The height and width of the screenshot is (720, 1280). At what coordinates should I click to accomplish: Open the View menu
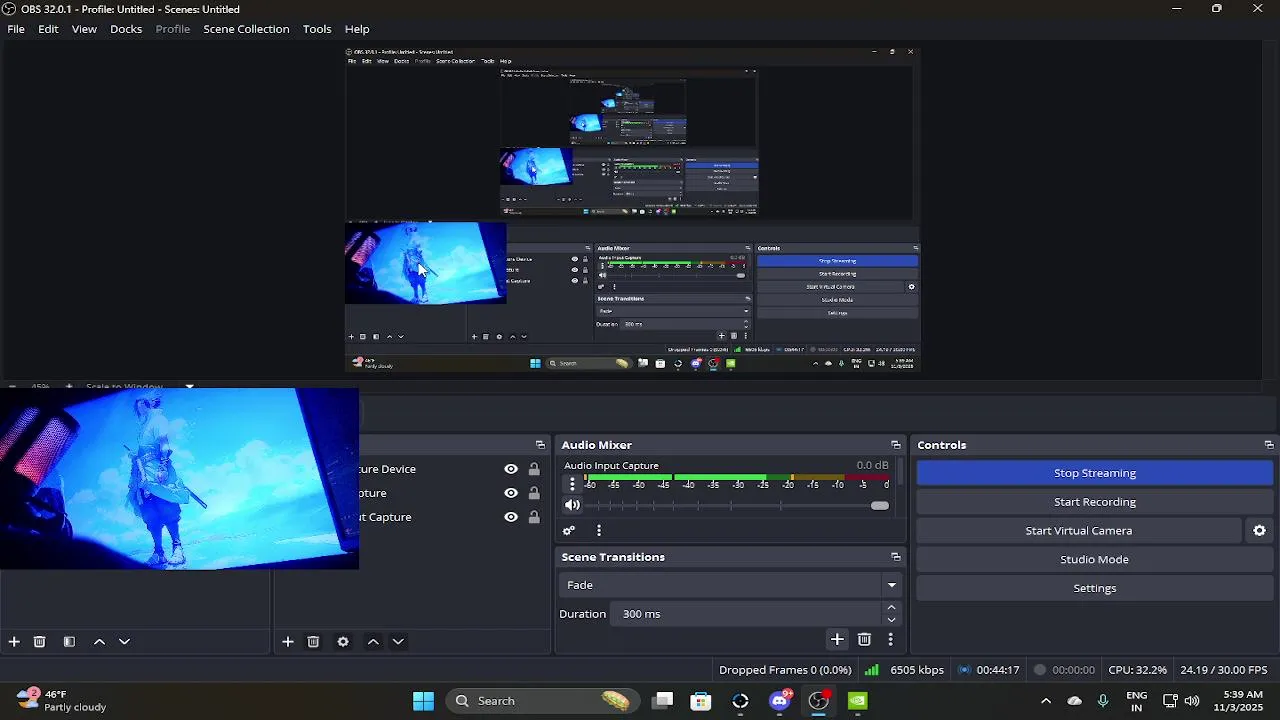click(x=84, y=29)
